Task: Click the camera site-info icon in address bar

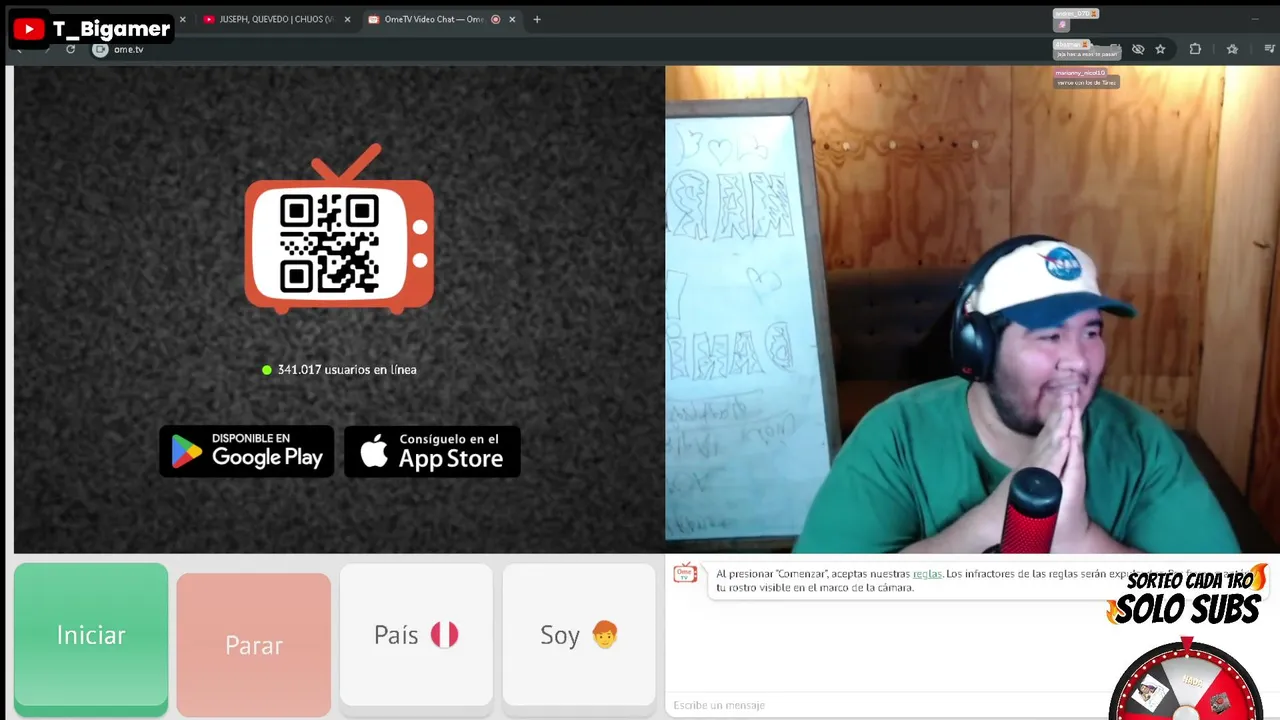Action: [x=100, y=49]
